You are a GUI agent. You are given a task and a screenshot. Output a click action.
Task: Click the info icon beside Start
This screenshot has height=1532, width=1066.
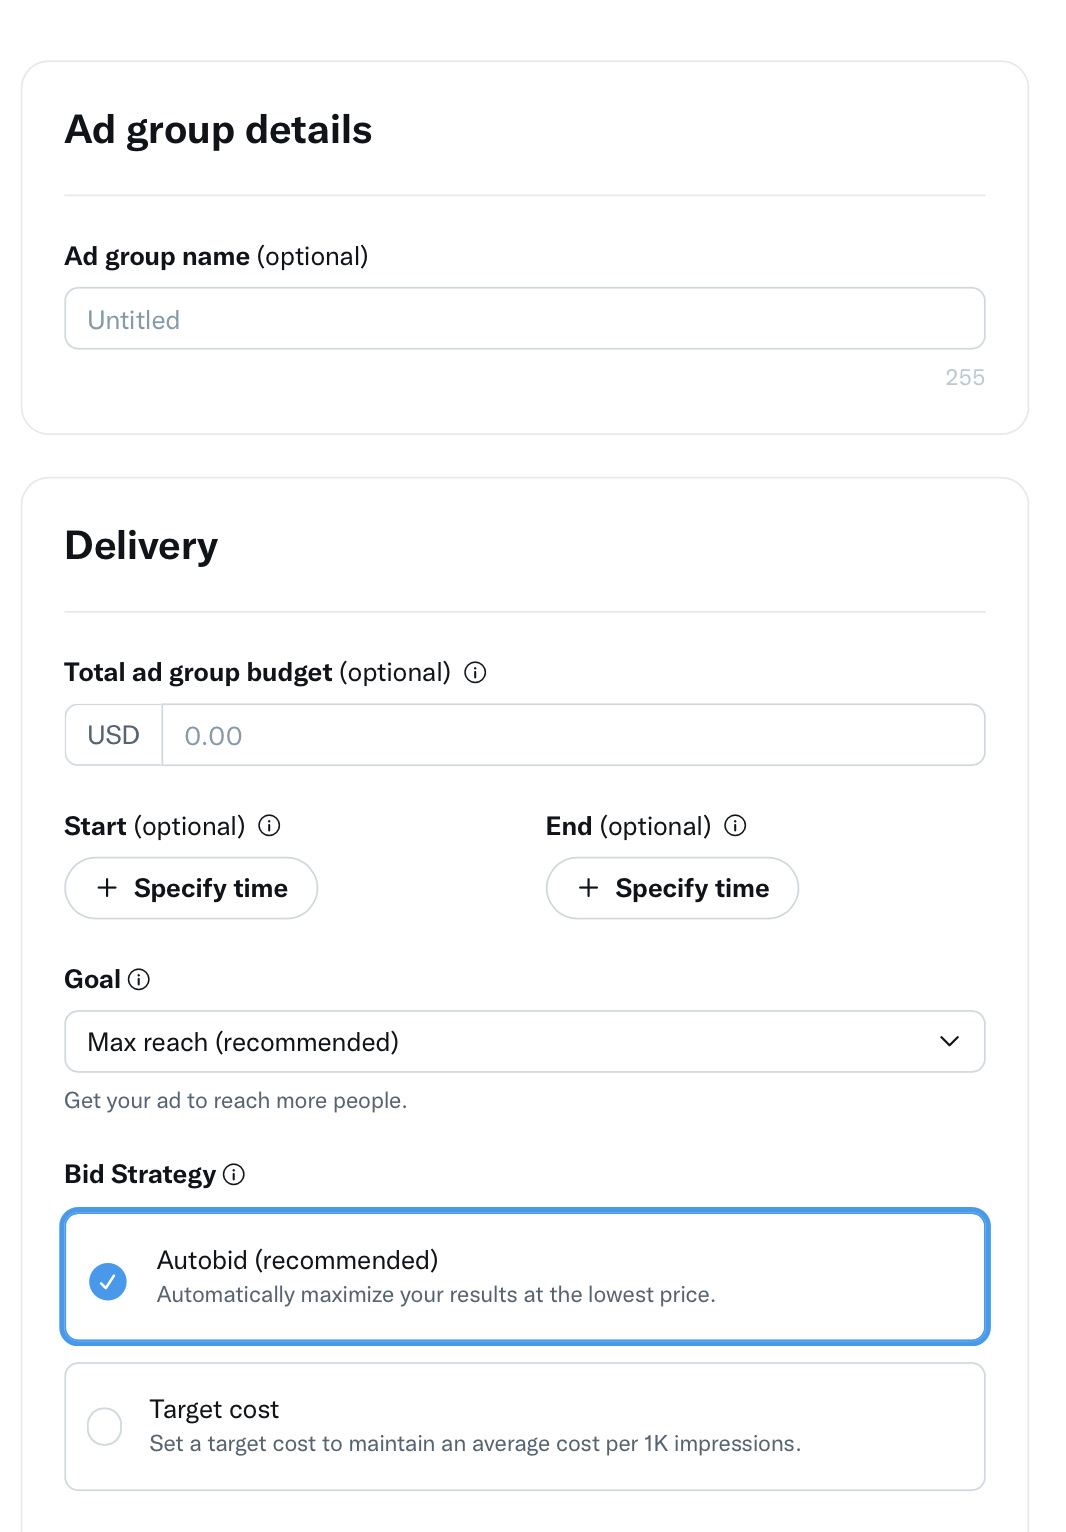(x=269, y=826)
